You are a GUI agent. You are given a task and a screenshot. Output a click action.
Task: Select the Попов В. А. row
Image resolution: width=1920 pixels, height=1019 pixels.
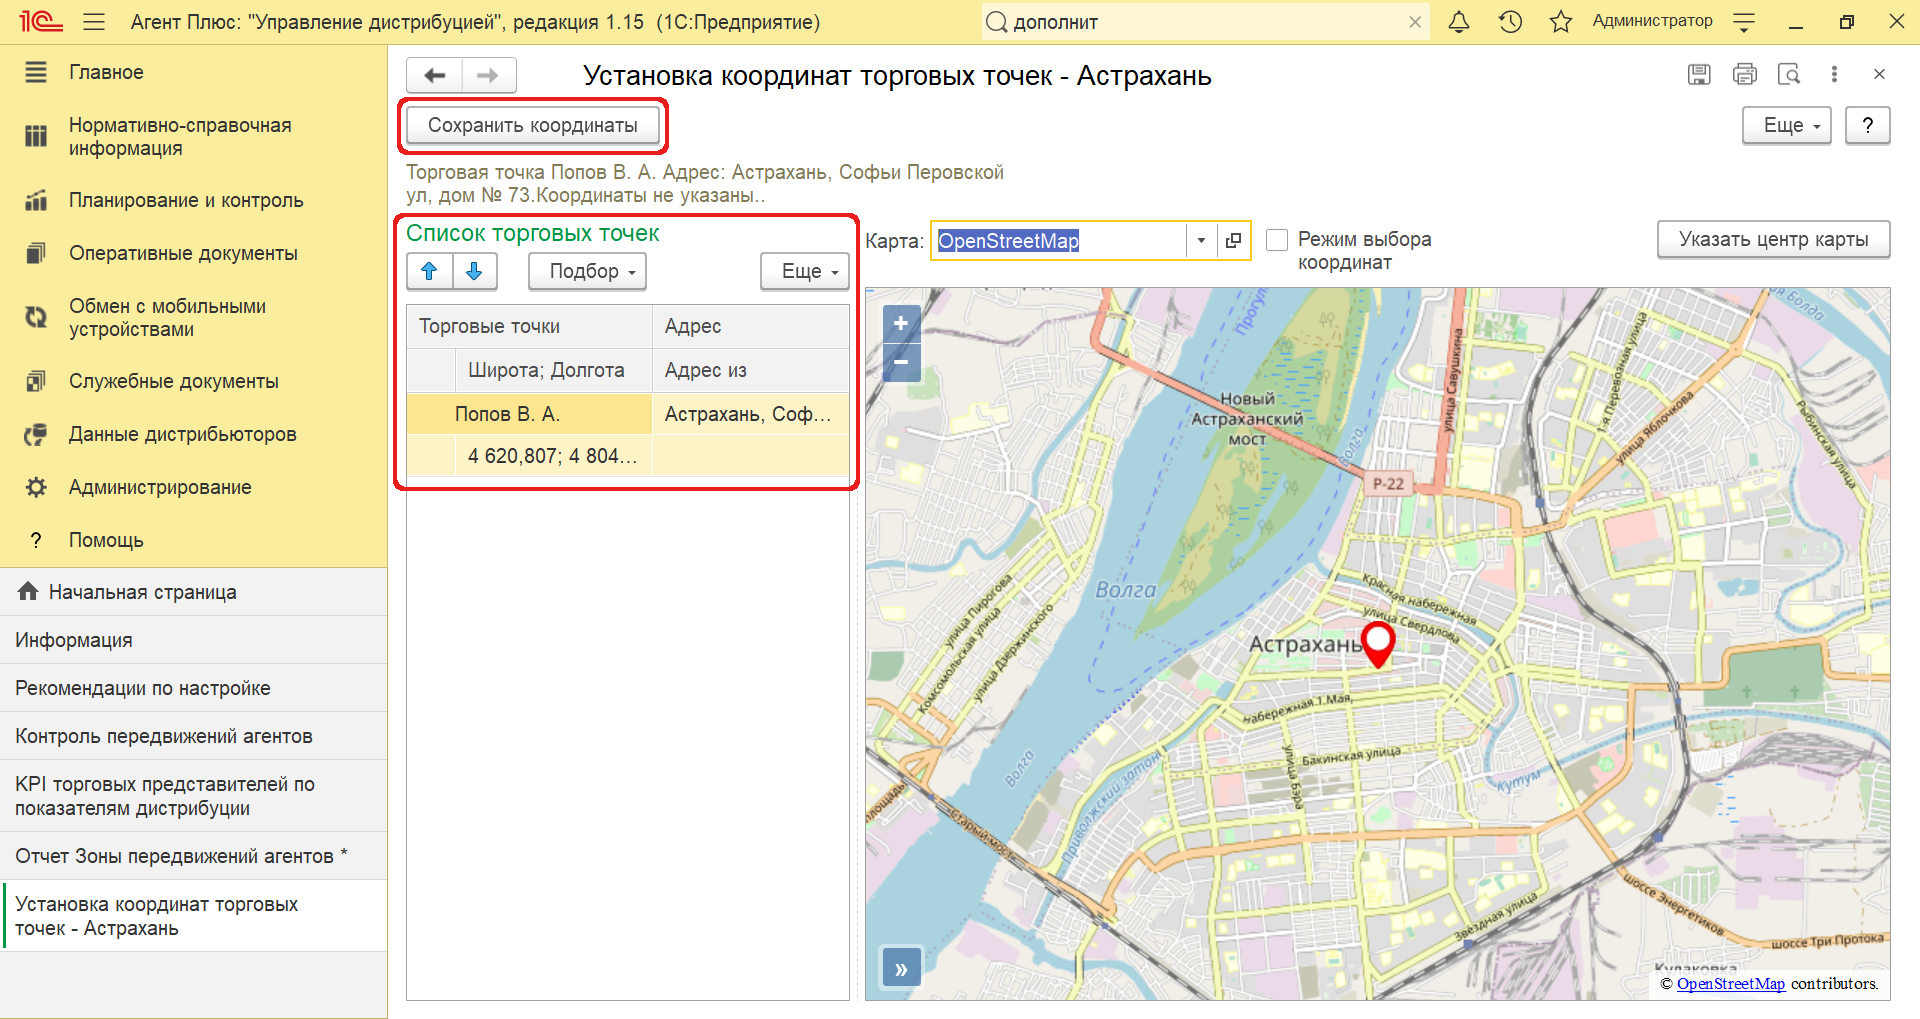point(507,414)
